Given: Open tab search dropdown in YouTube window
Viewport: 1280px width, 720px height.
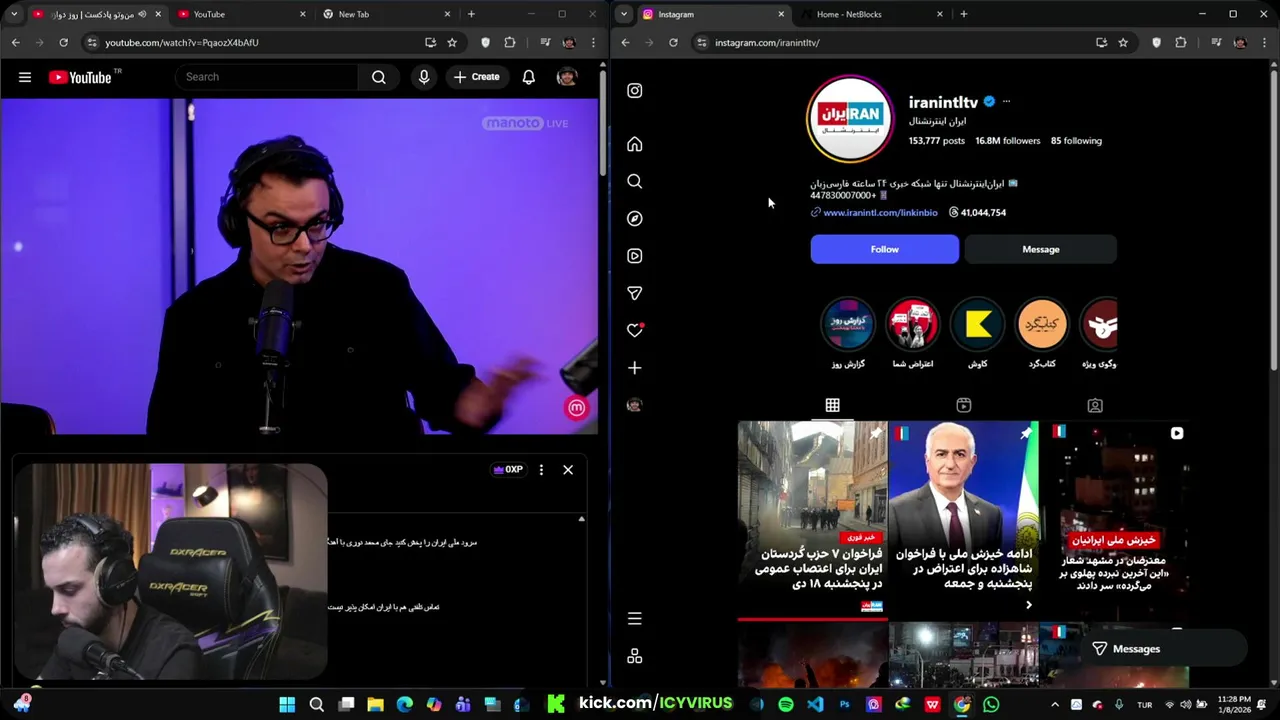Looking at the screenshot, I should [x=14, y=14].
